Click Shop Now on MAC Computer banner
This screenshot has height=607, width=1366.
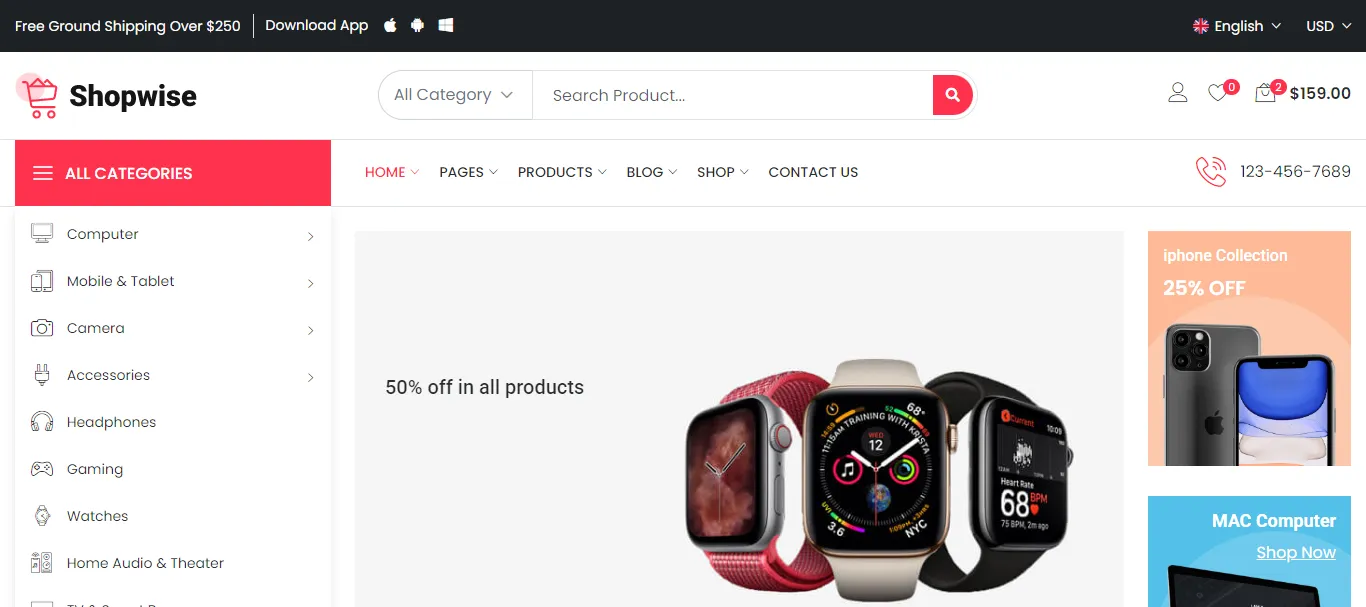[x=1296, y=553]
